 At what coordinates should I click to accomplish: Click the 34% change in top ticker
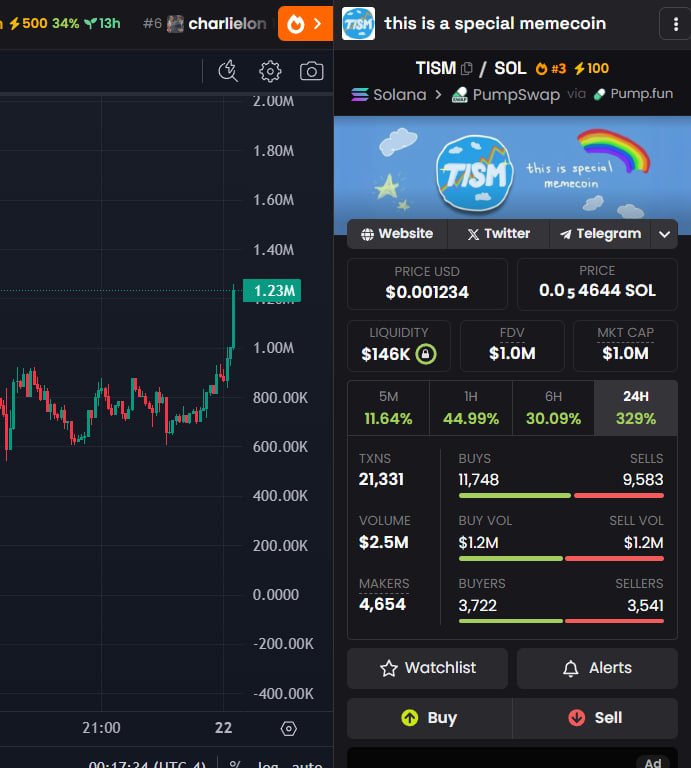(66, 24)
